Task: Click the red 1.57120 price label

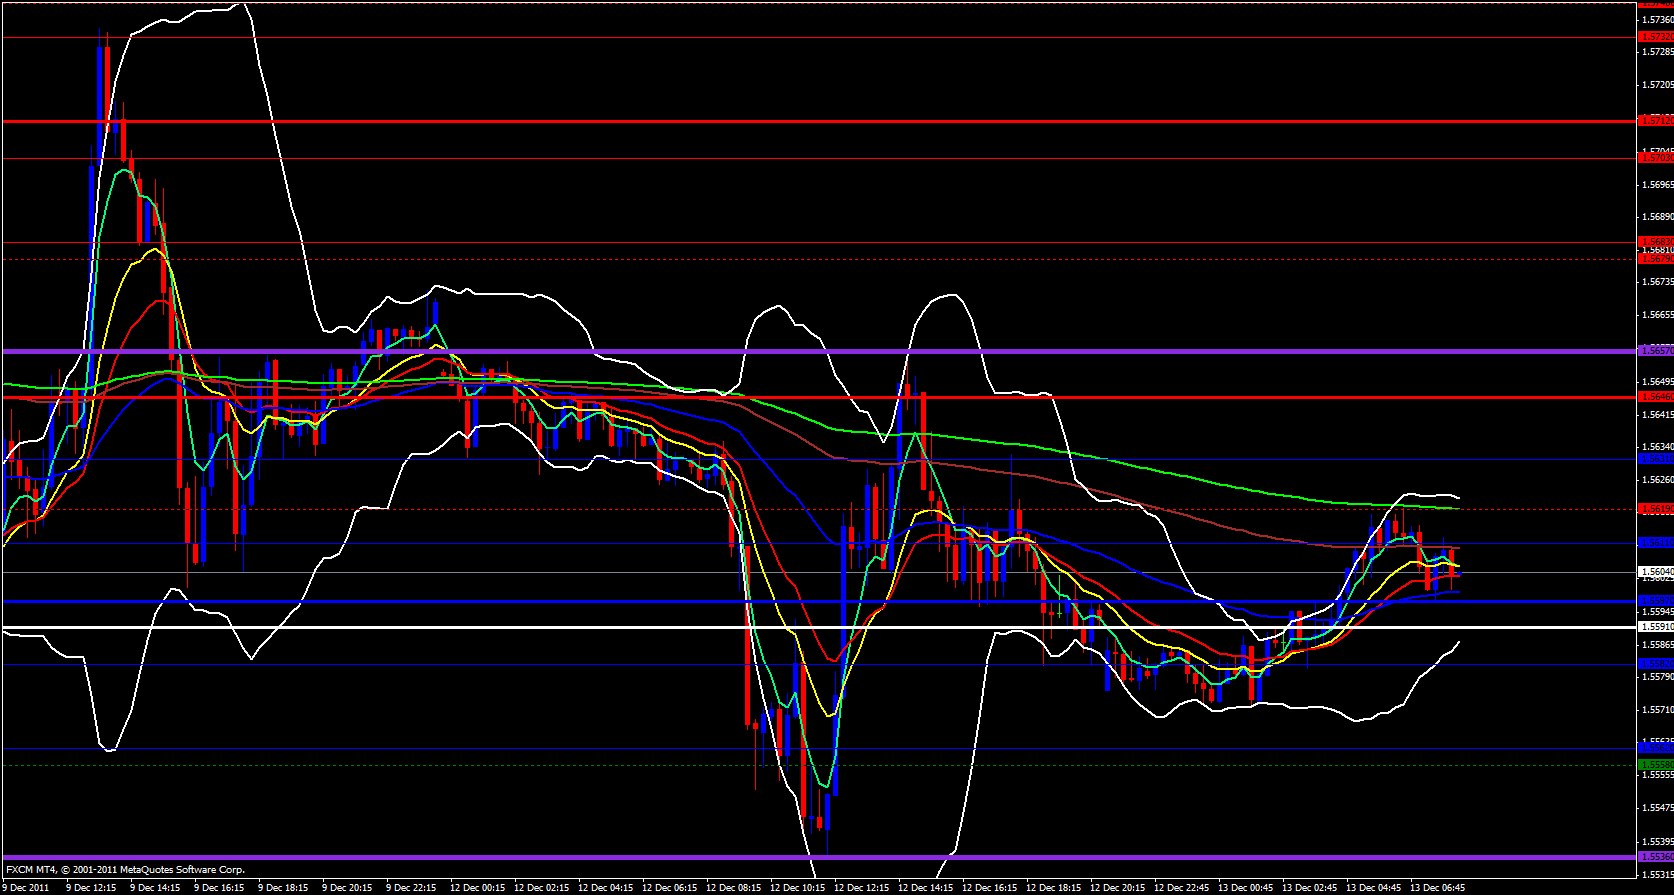Action: [1655, 121]
